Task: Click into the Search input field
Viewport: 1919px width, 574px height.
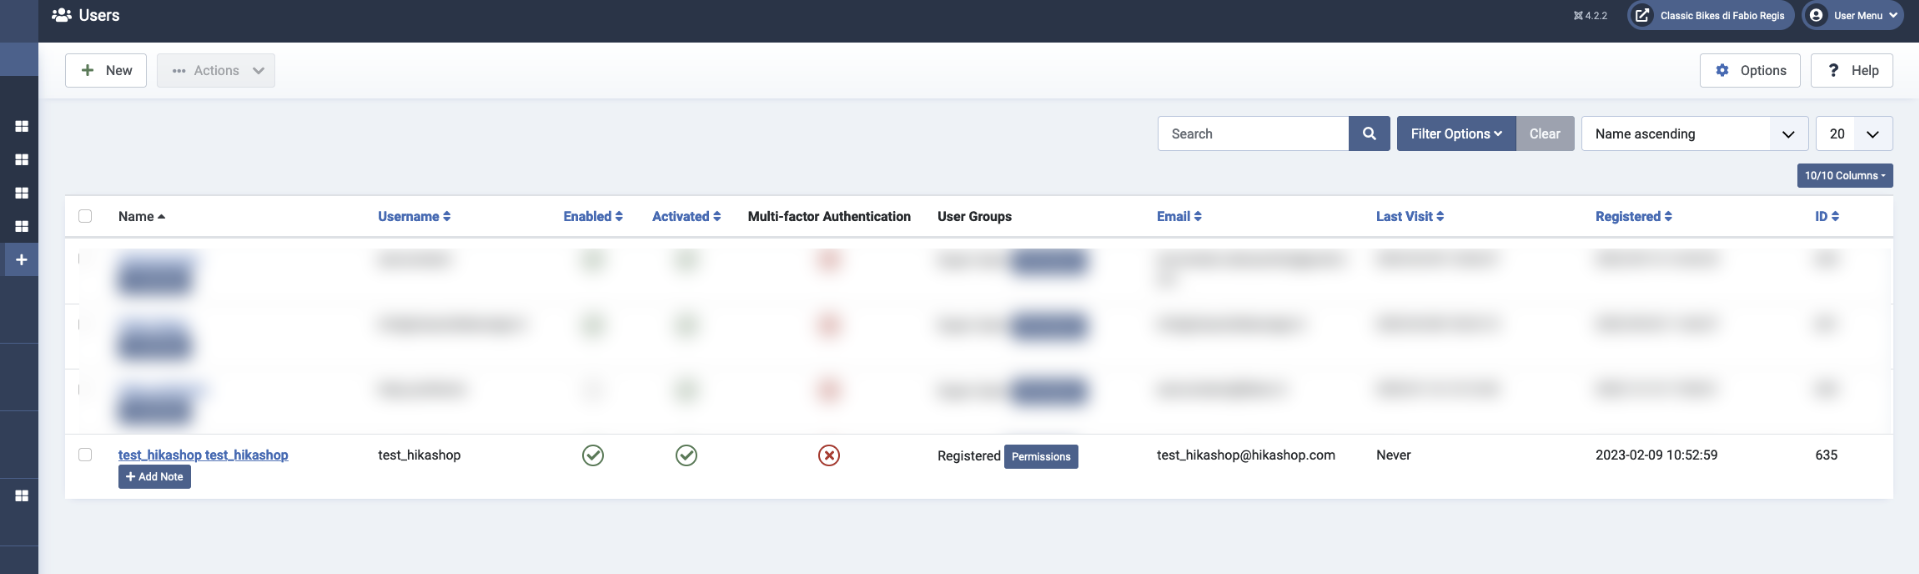Action: pos(1253,134)
